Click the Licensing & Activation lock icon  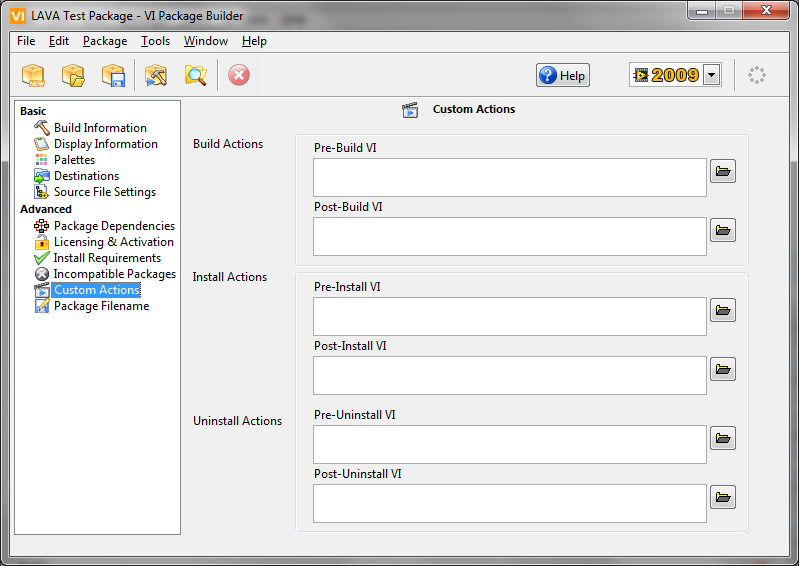41,241
